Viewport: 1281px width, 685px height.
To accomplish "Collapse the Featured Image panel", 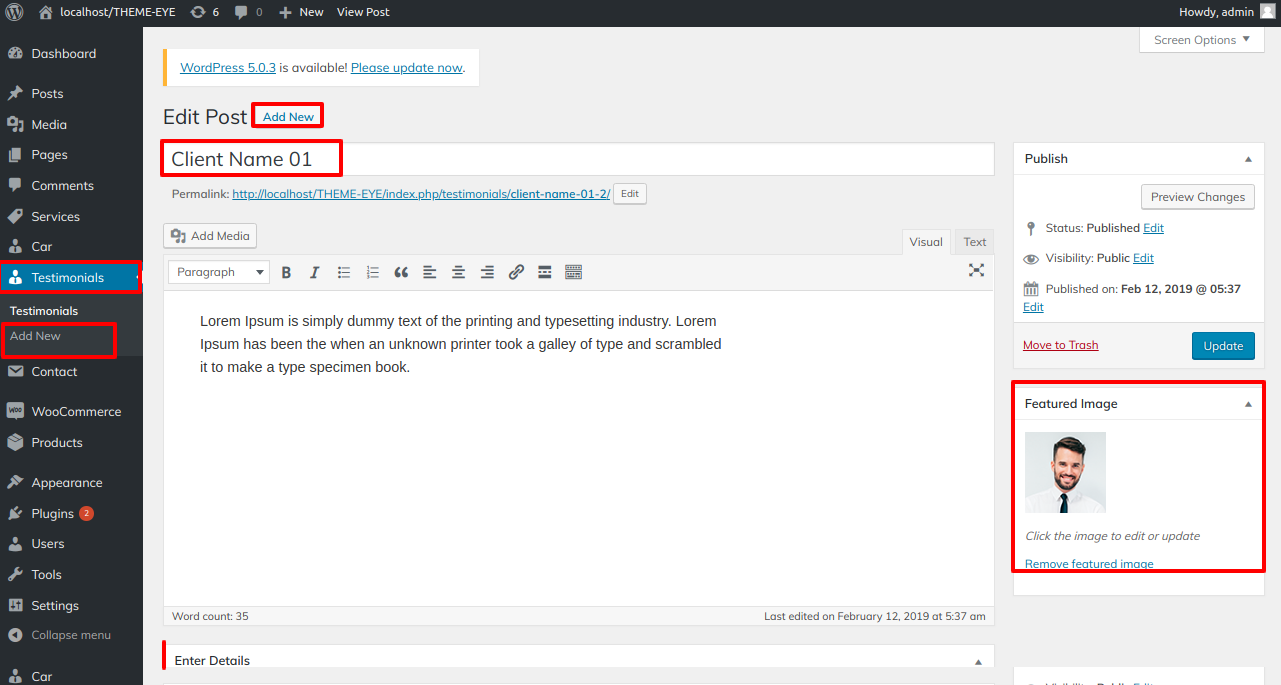I will coord(1247,404).
